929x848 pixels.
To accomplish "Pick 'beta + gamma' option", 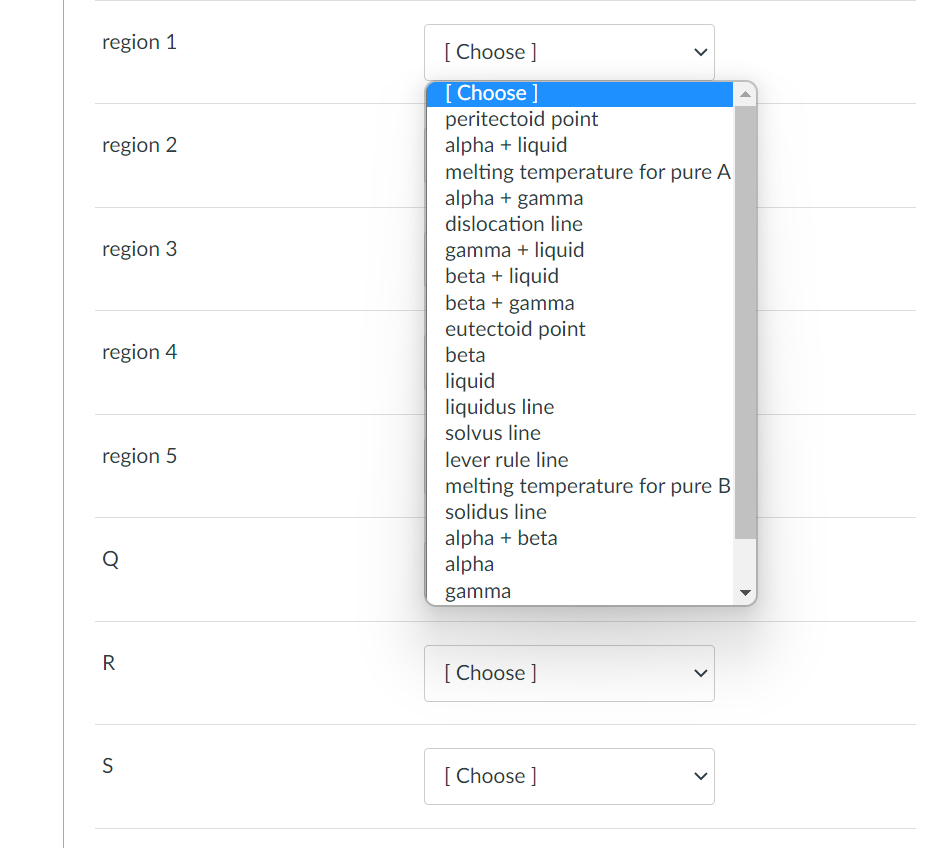I will tap(580, 303).
